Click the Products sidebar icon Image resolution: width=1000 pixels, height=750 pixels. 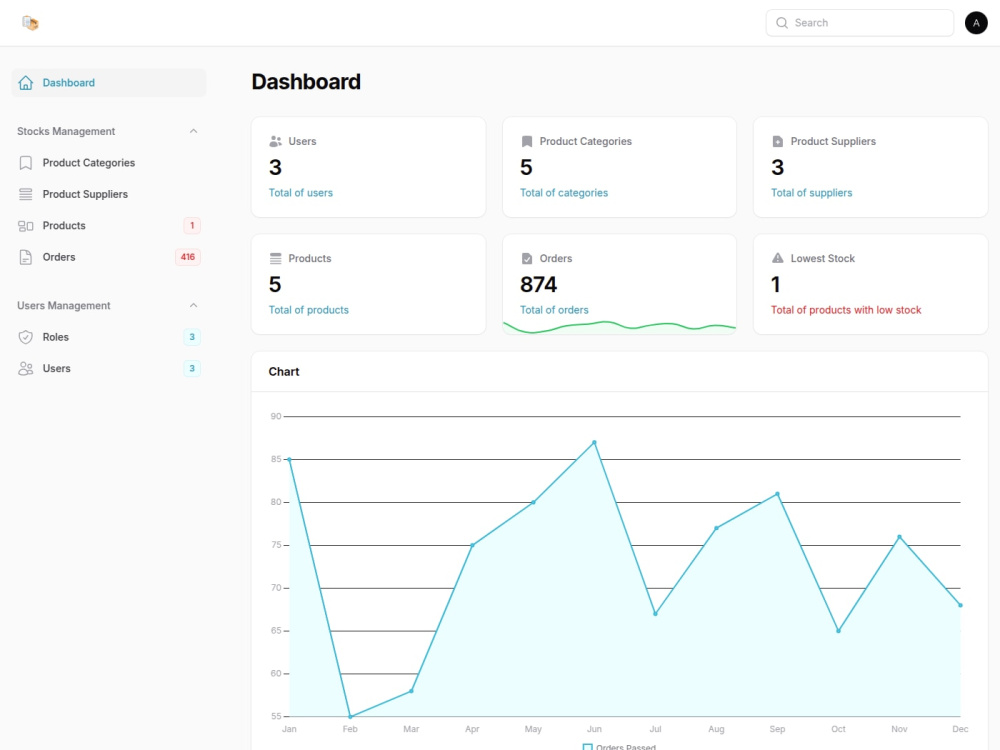pyautogui.click(x=26, y=226)
